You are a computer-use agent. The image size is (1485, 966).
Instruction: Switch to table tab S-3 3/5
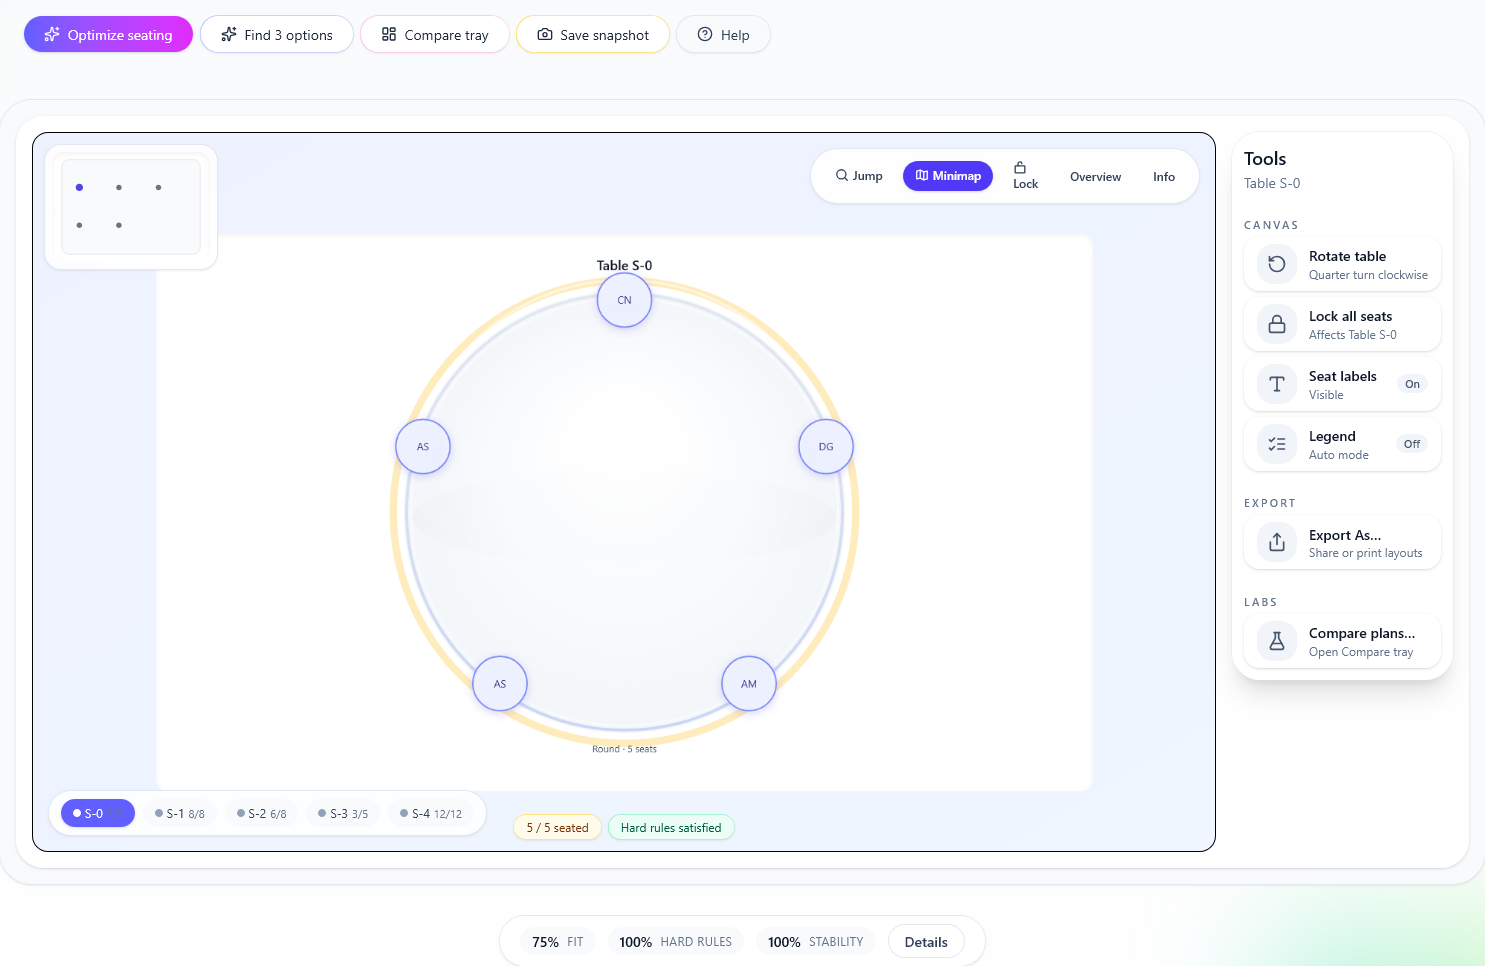[x=343, y=813]
